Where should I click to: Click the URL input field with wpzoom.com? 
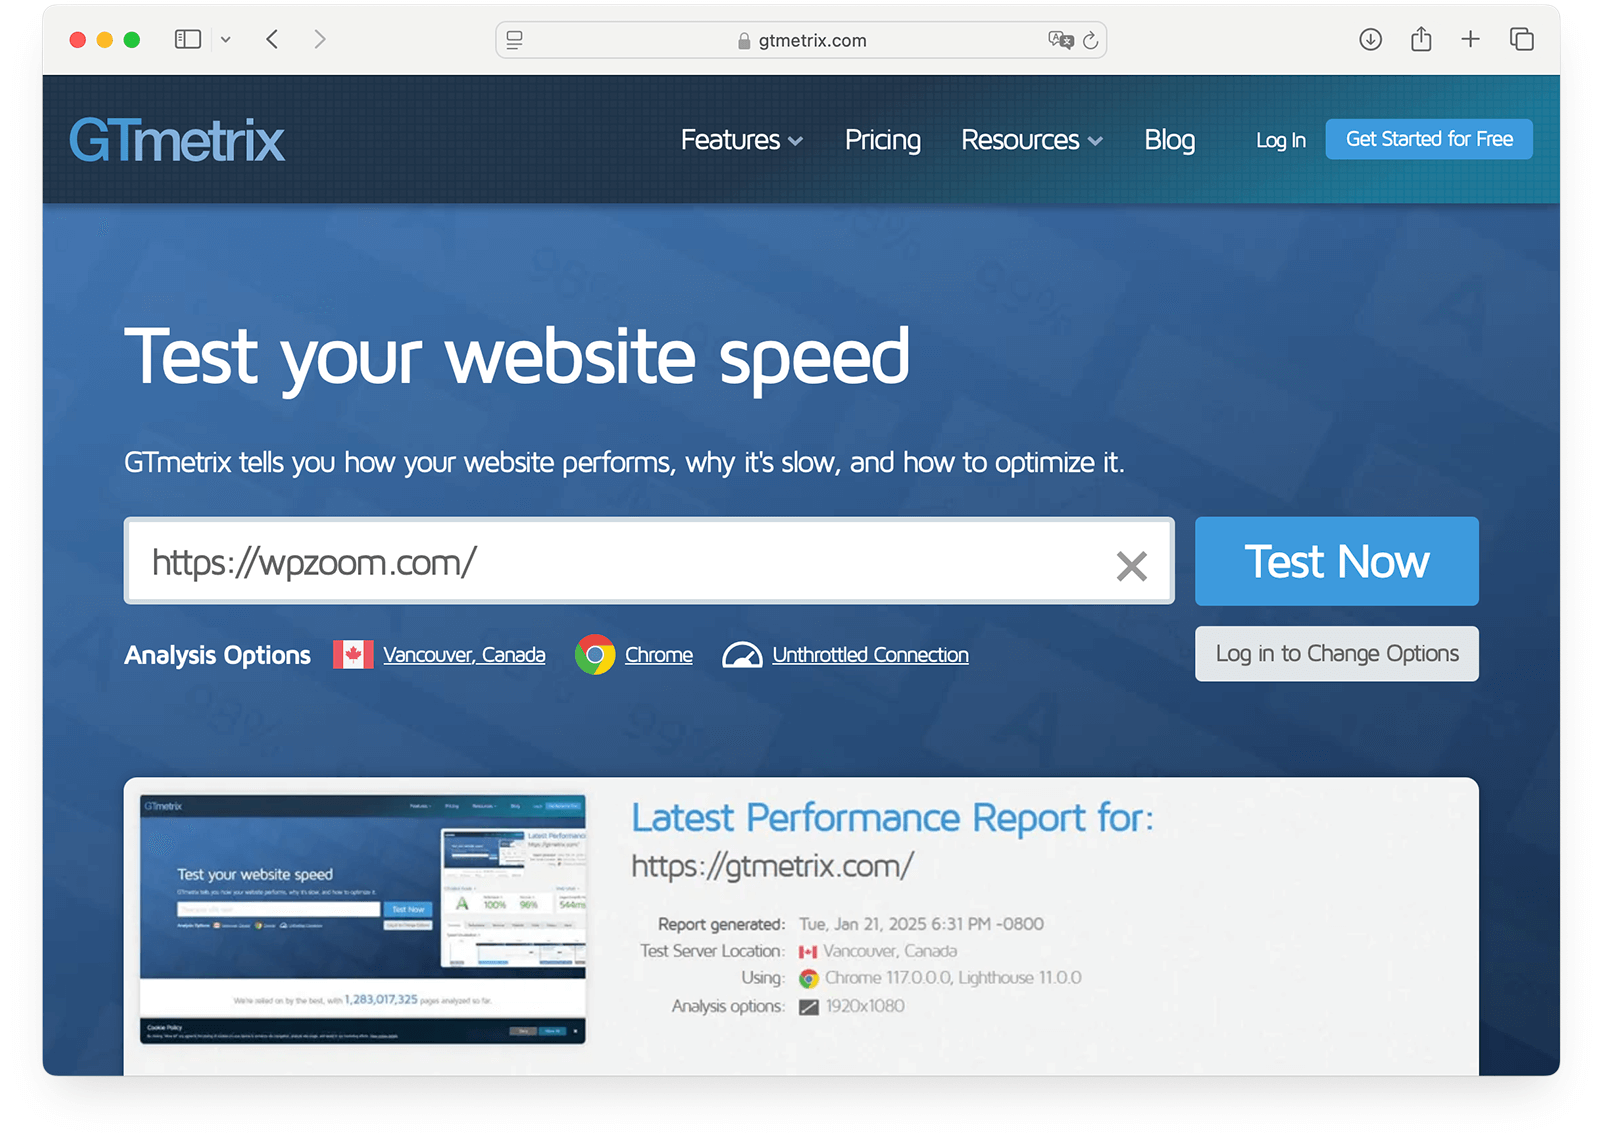pos(649,561)
